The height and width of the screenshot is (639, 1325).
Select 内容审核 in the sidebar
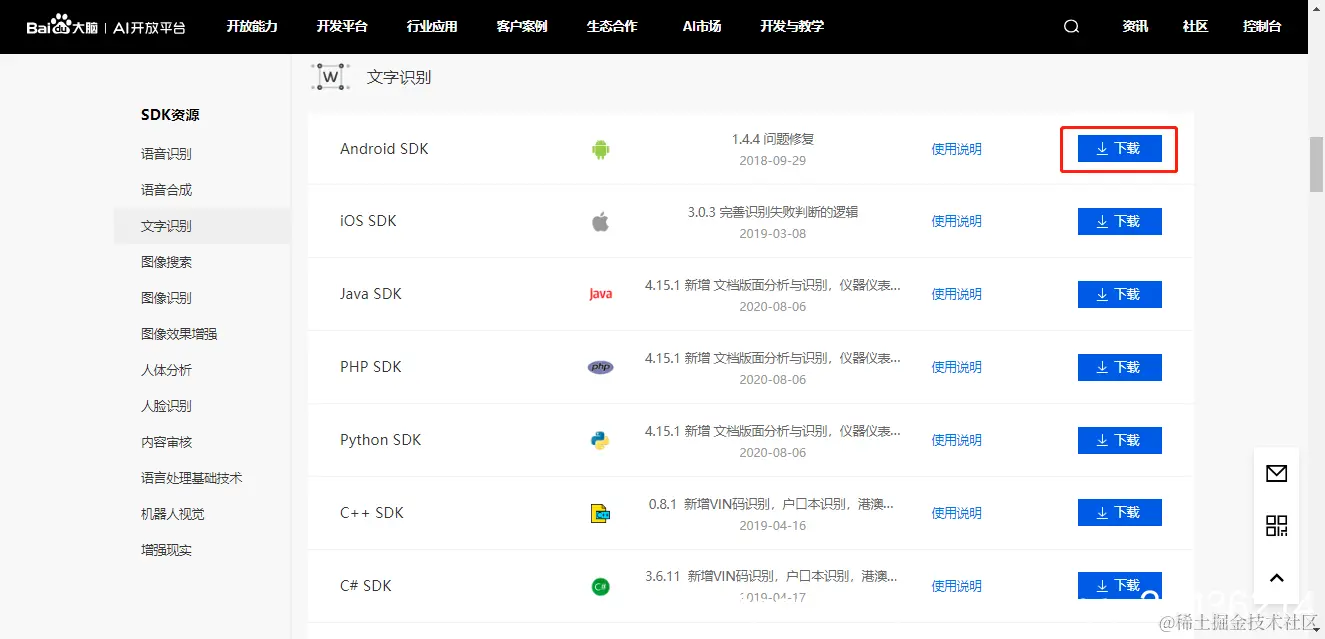(x=166, y=442)
